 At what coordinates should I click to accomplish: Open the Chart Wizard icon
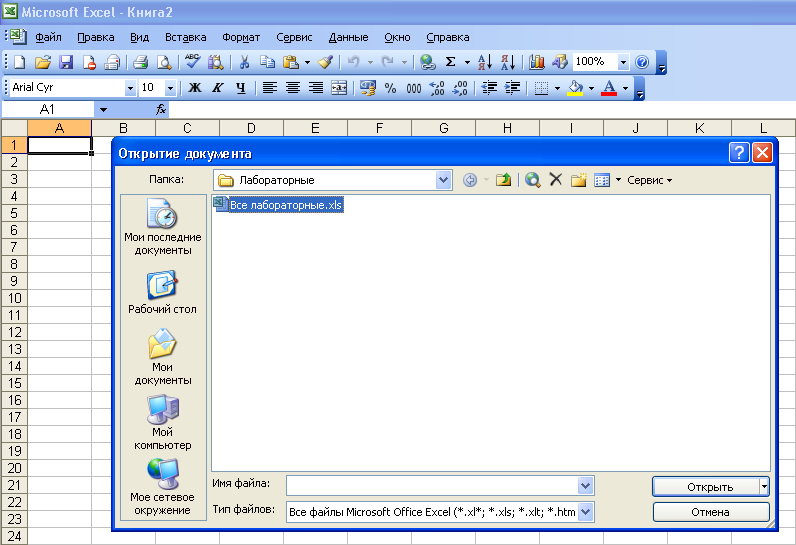click(537, 62)
